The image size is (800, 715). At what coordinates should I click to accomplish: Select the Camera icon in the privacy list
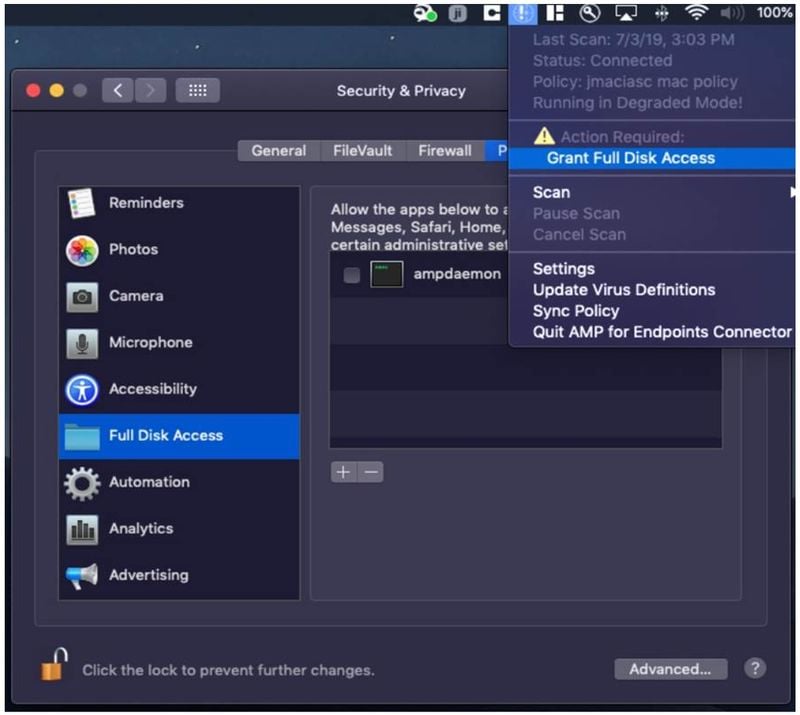pos(82,297)
